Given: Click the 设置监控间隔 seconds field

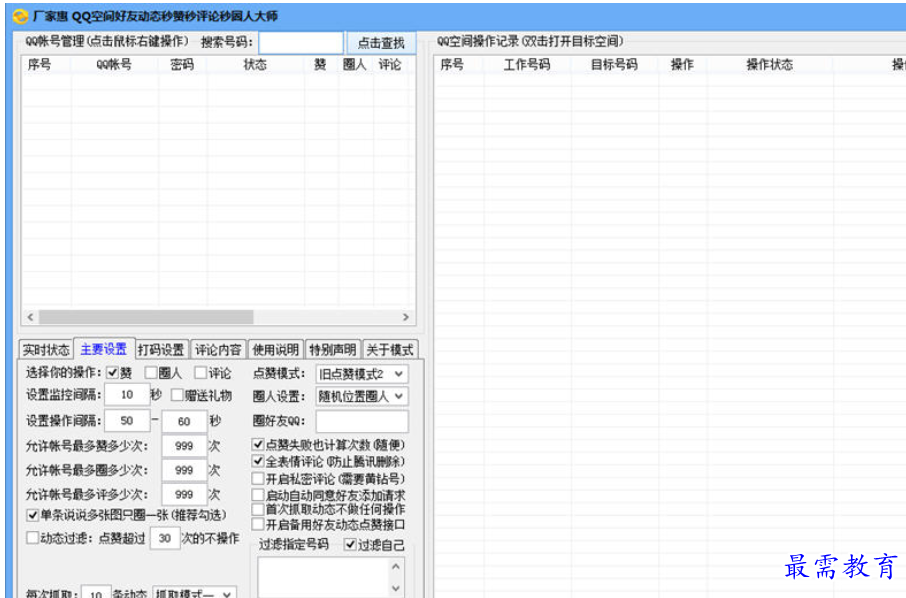Looking at the screenshot, I should pyautogui.click(x=127, y=395).
